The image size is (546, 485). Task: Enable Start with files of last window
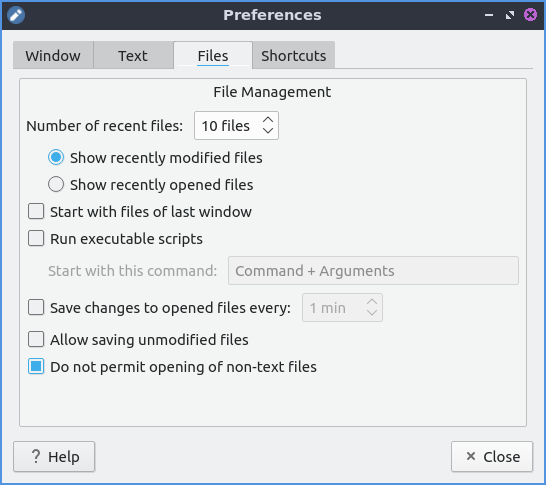click(x=36, y=211)
